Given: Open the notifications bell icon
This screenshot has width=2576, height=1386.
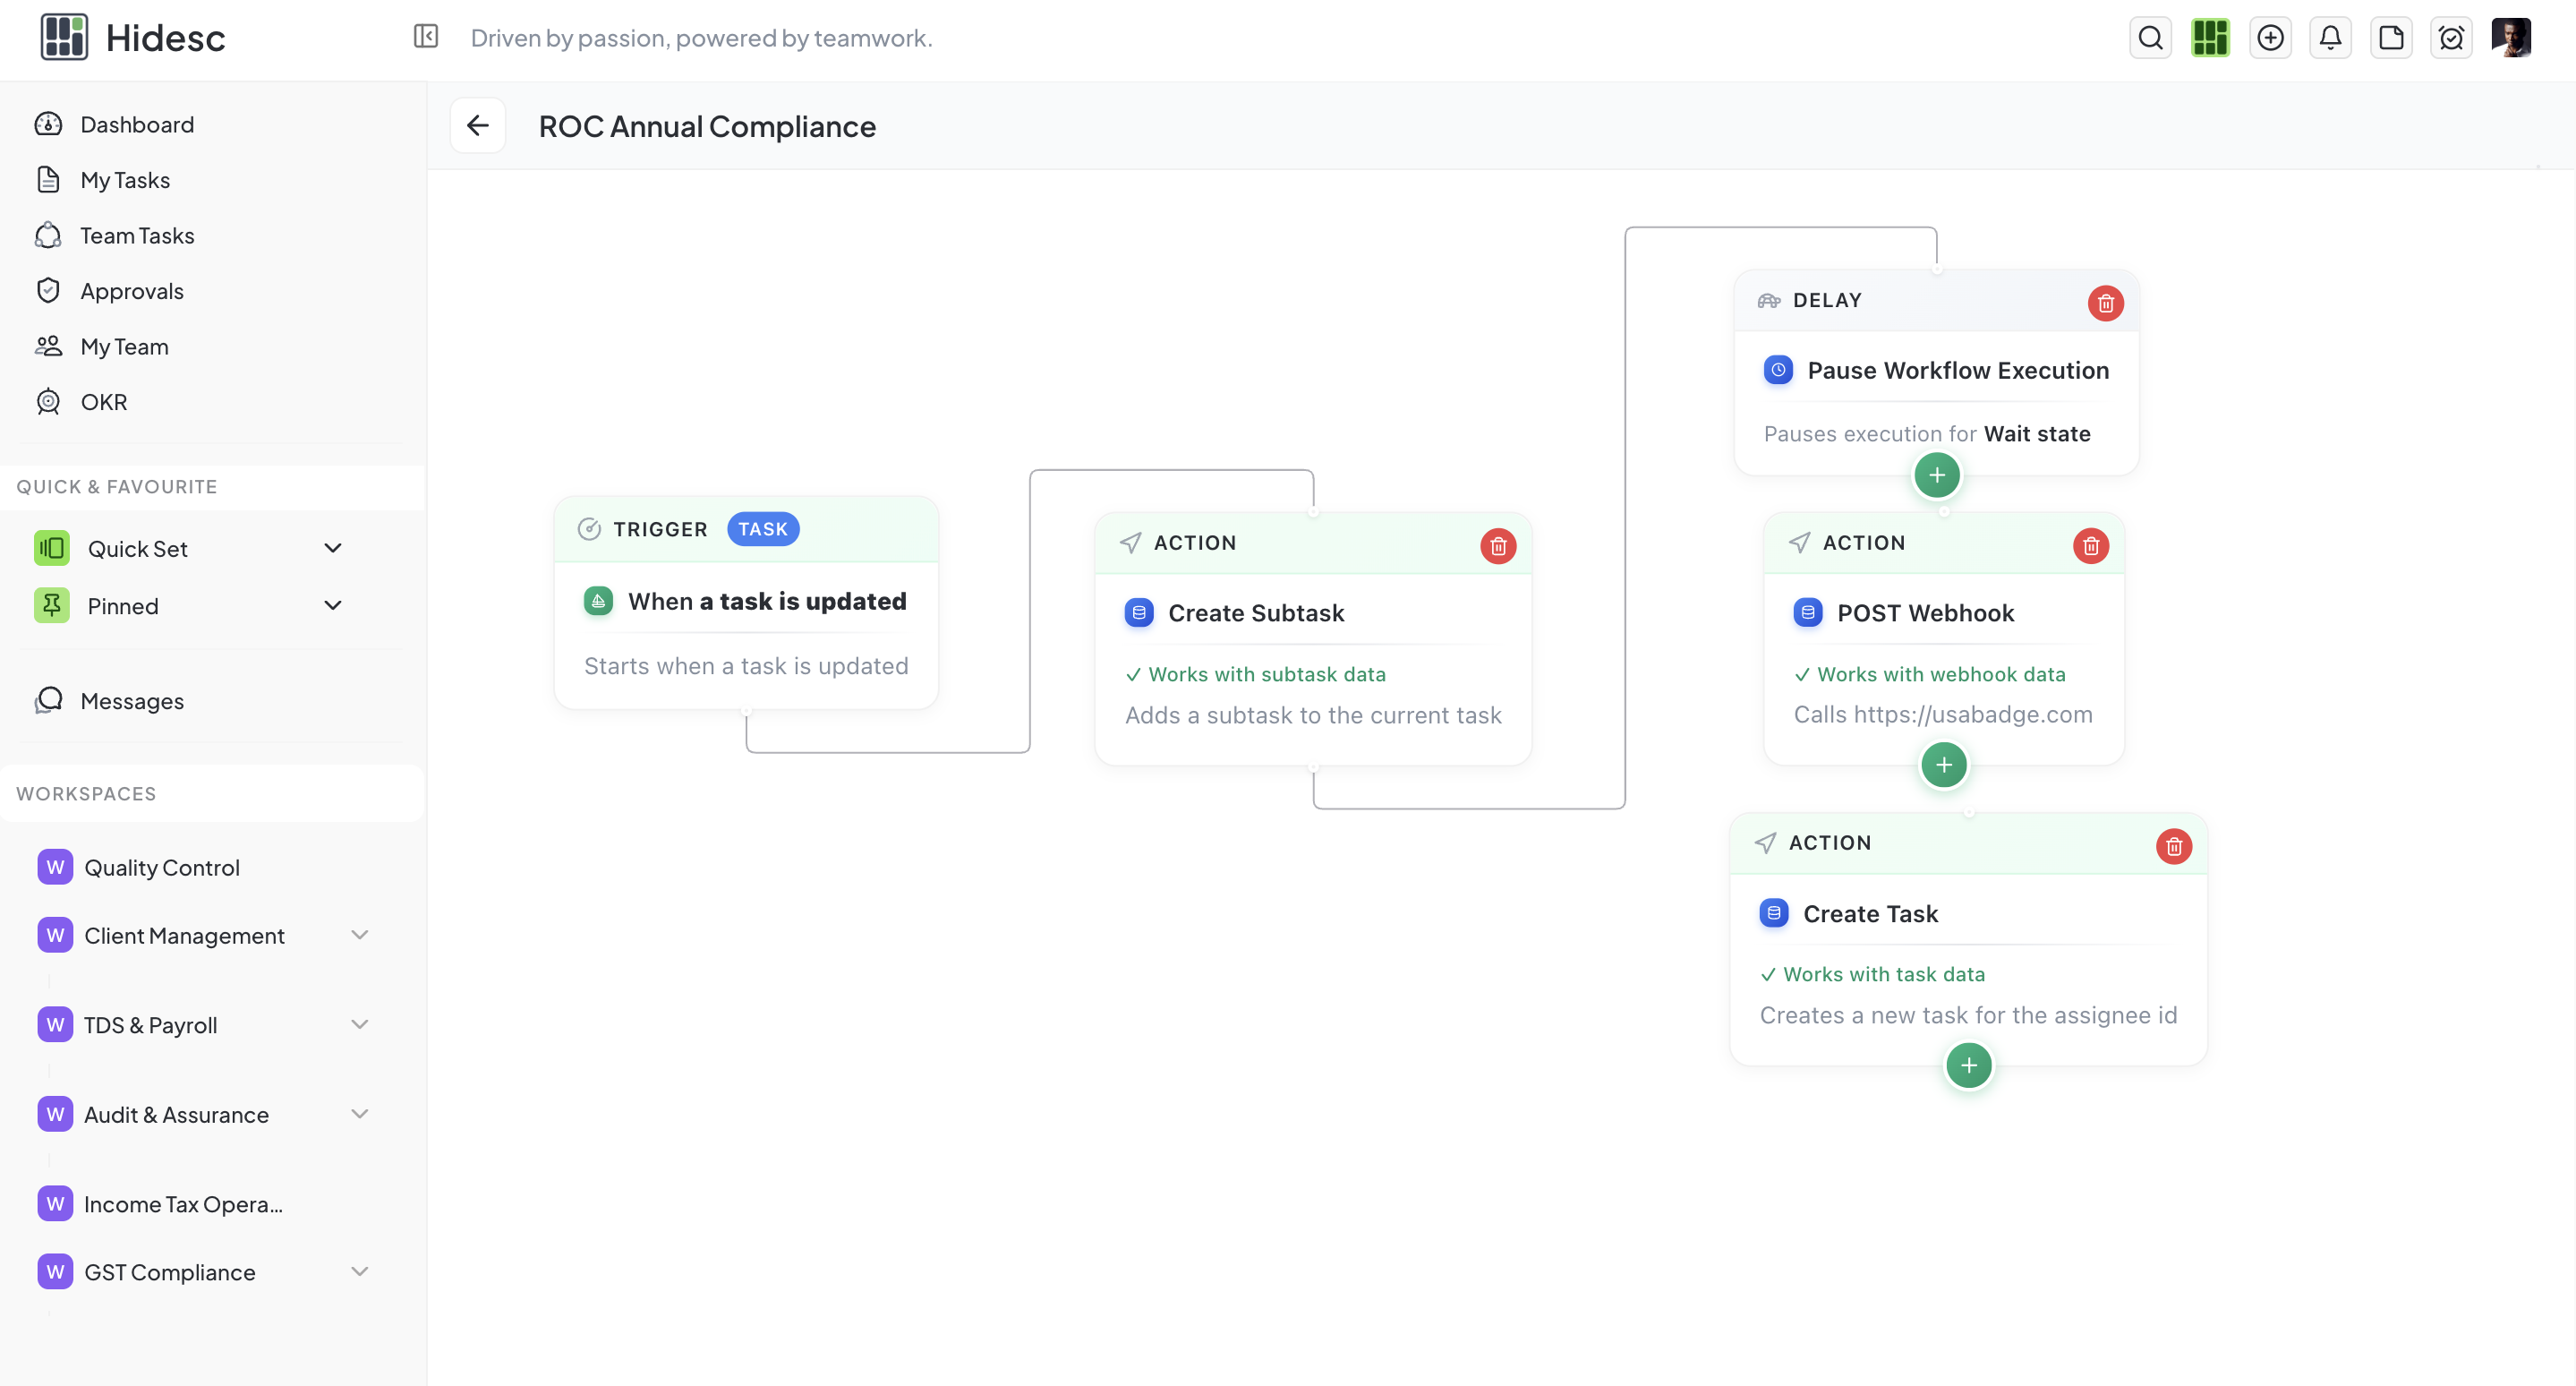Looking at the screenshot, I should 2331,37.
